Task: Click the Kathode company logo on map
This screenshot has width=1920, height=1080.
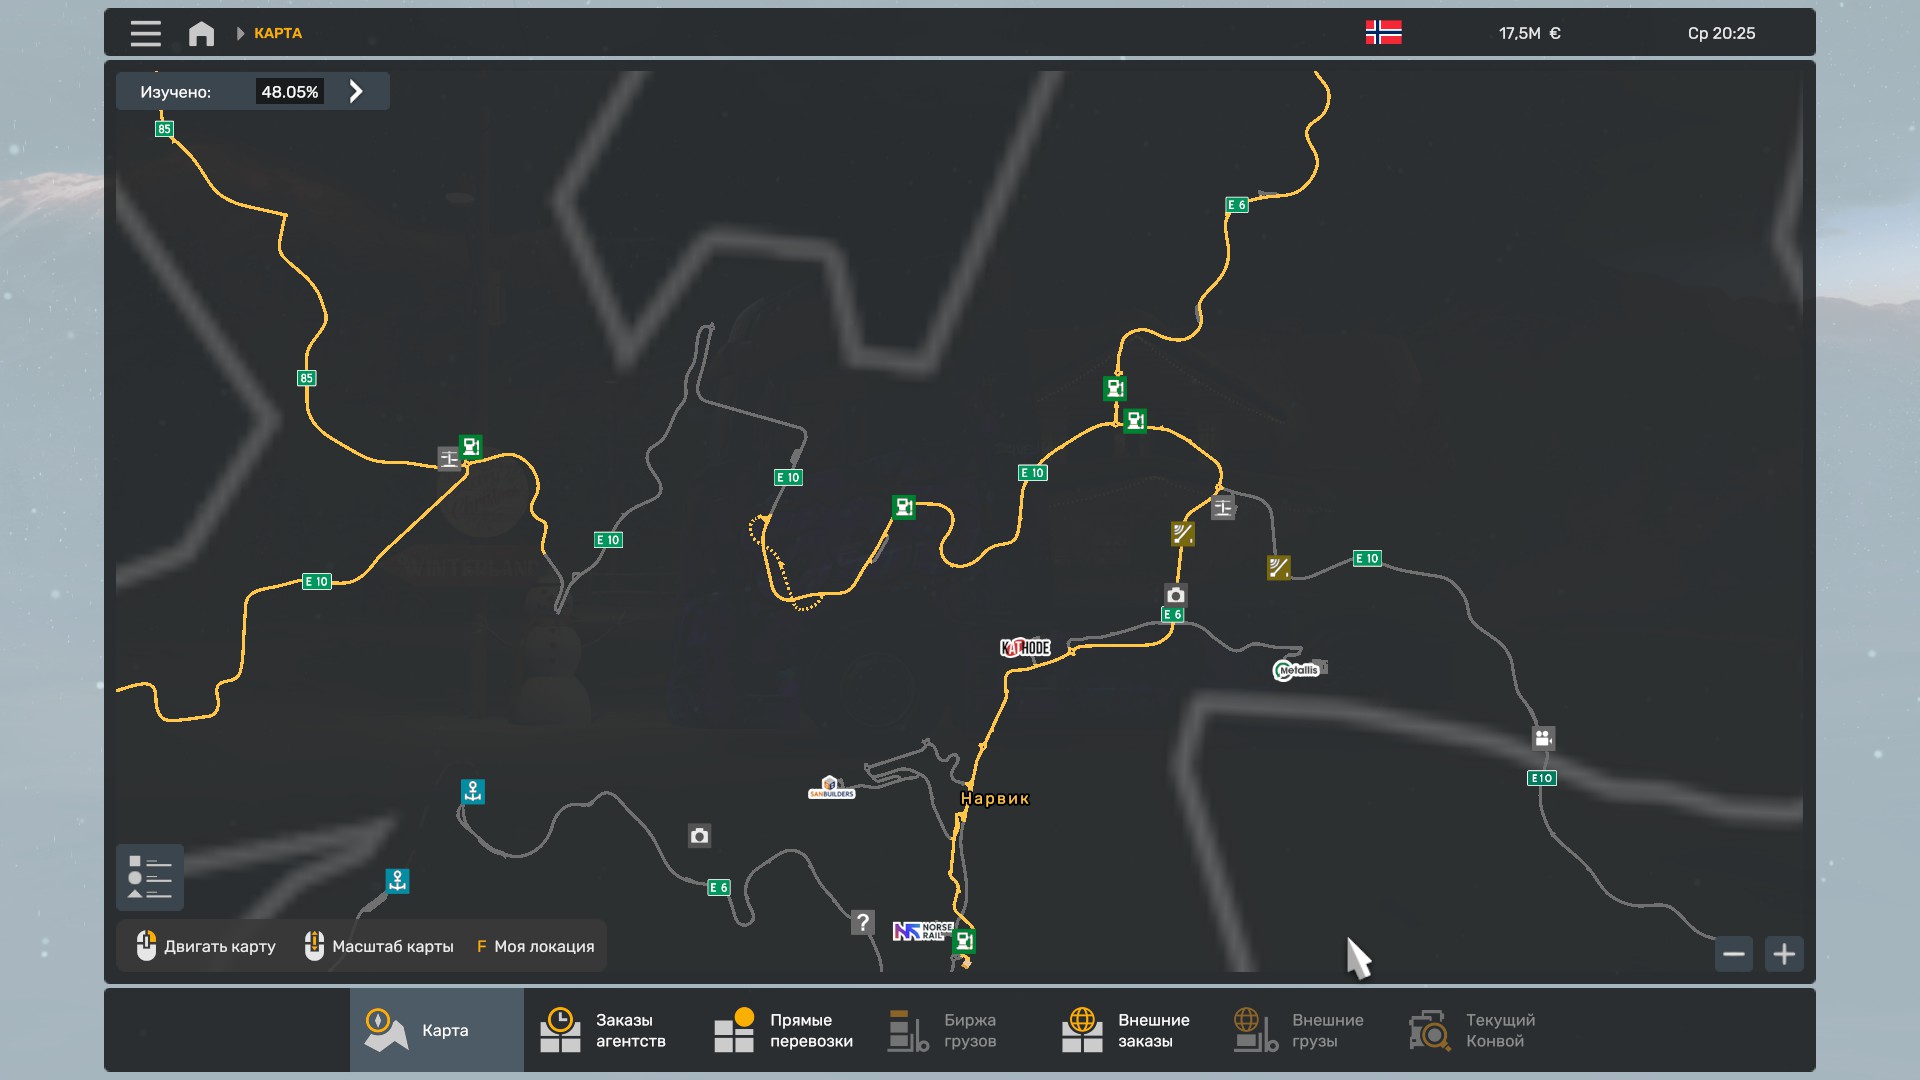Action: point(1025,648)
